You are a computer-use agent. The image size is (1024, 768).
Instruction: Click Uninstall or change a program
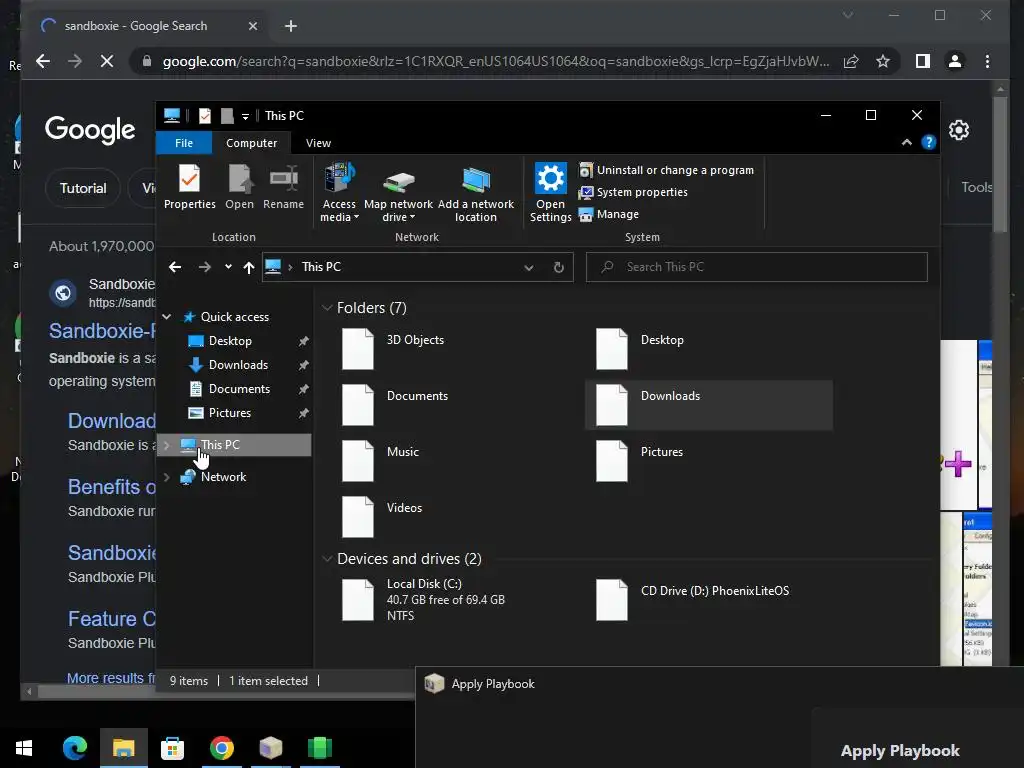click(x=667, y=170)
